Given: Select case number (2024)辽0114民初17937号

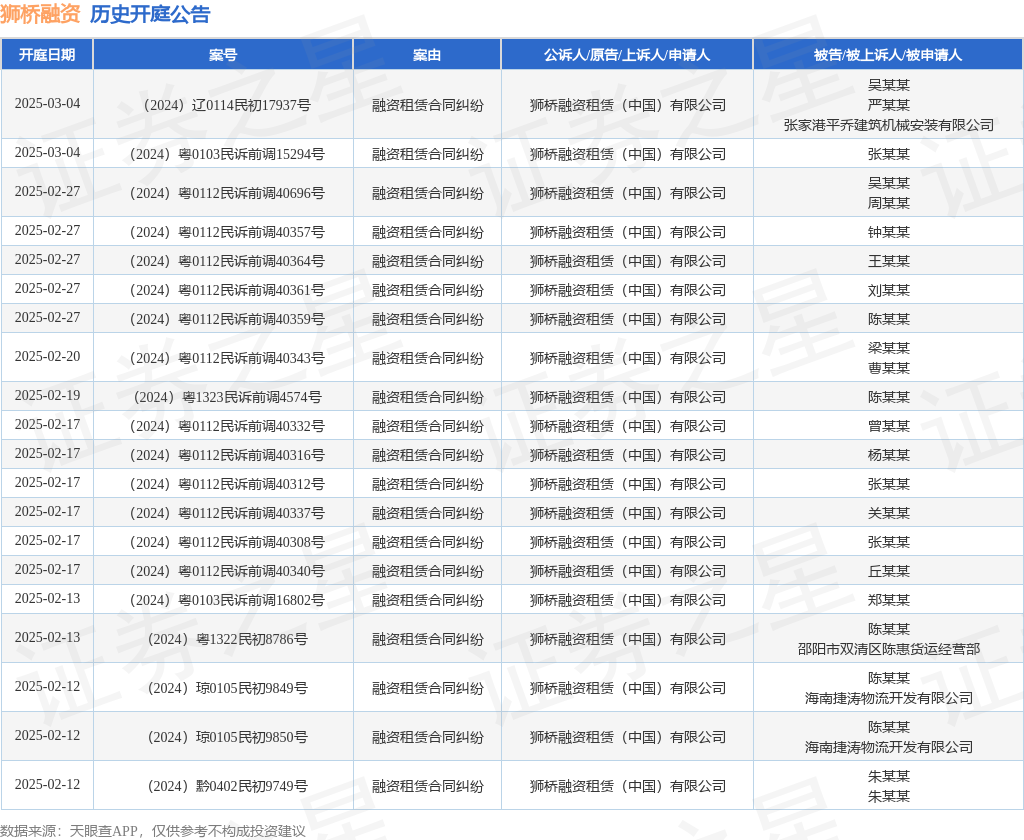Looking at the screenshot, I should pos(227,105).
